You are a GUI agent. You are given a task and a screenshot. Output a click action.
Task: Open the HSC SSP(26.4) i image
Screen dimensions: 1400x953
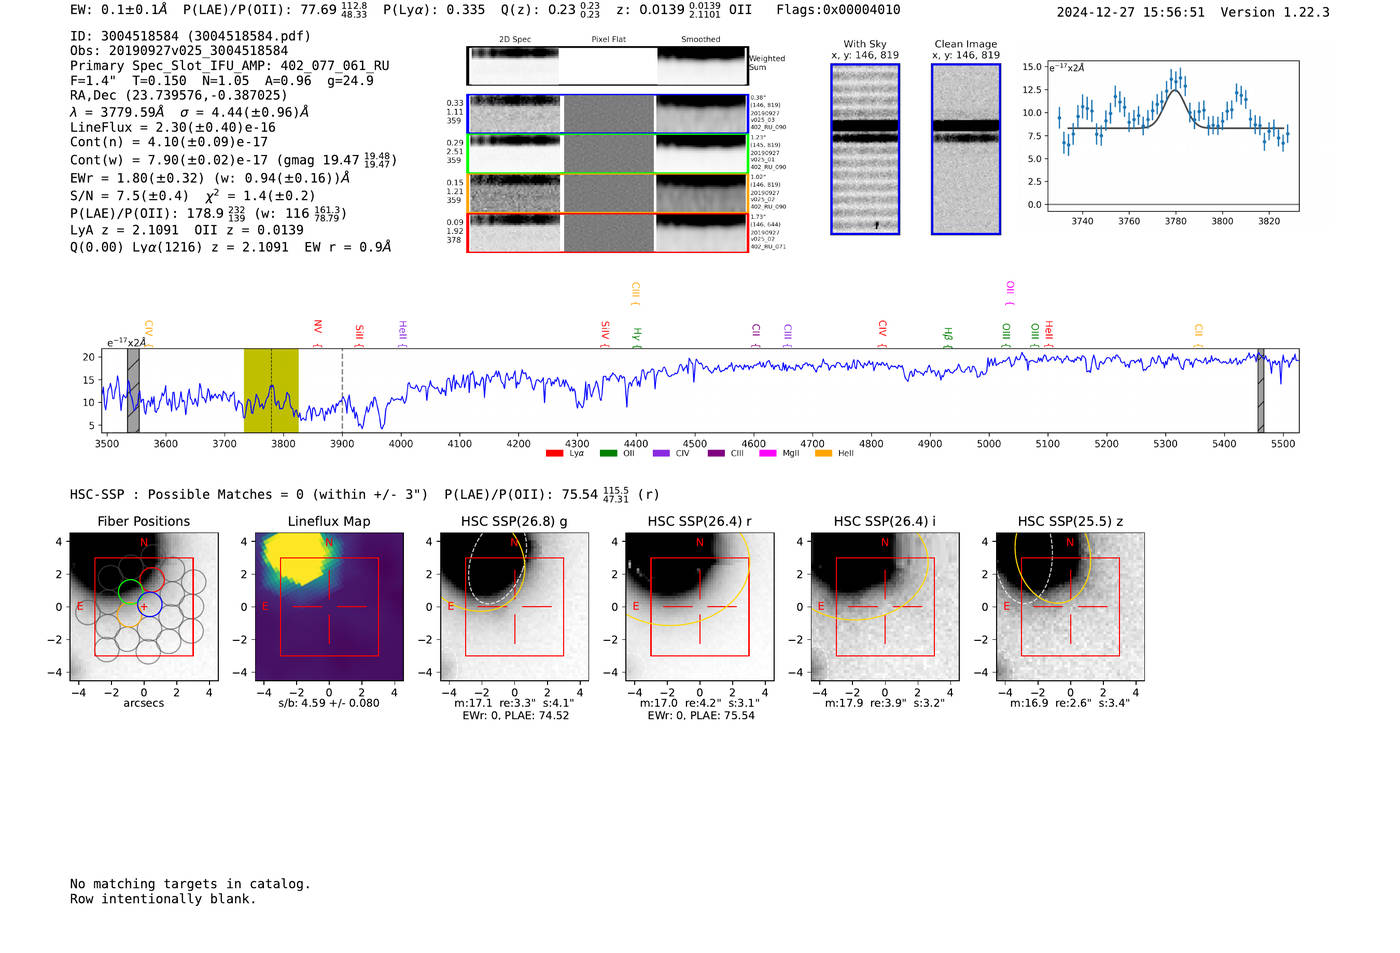[885, 607]
